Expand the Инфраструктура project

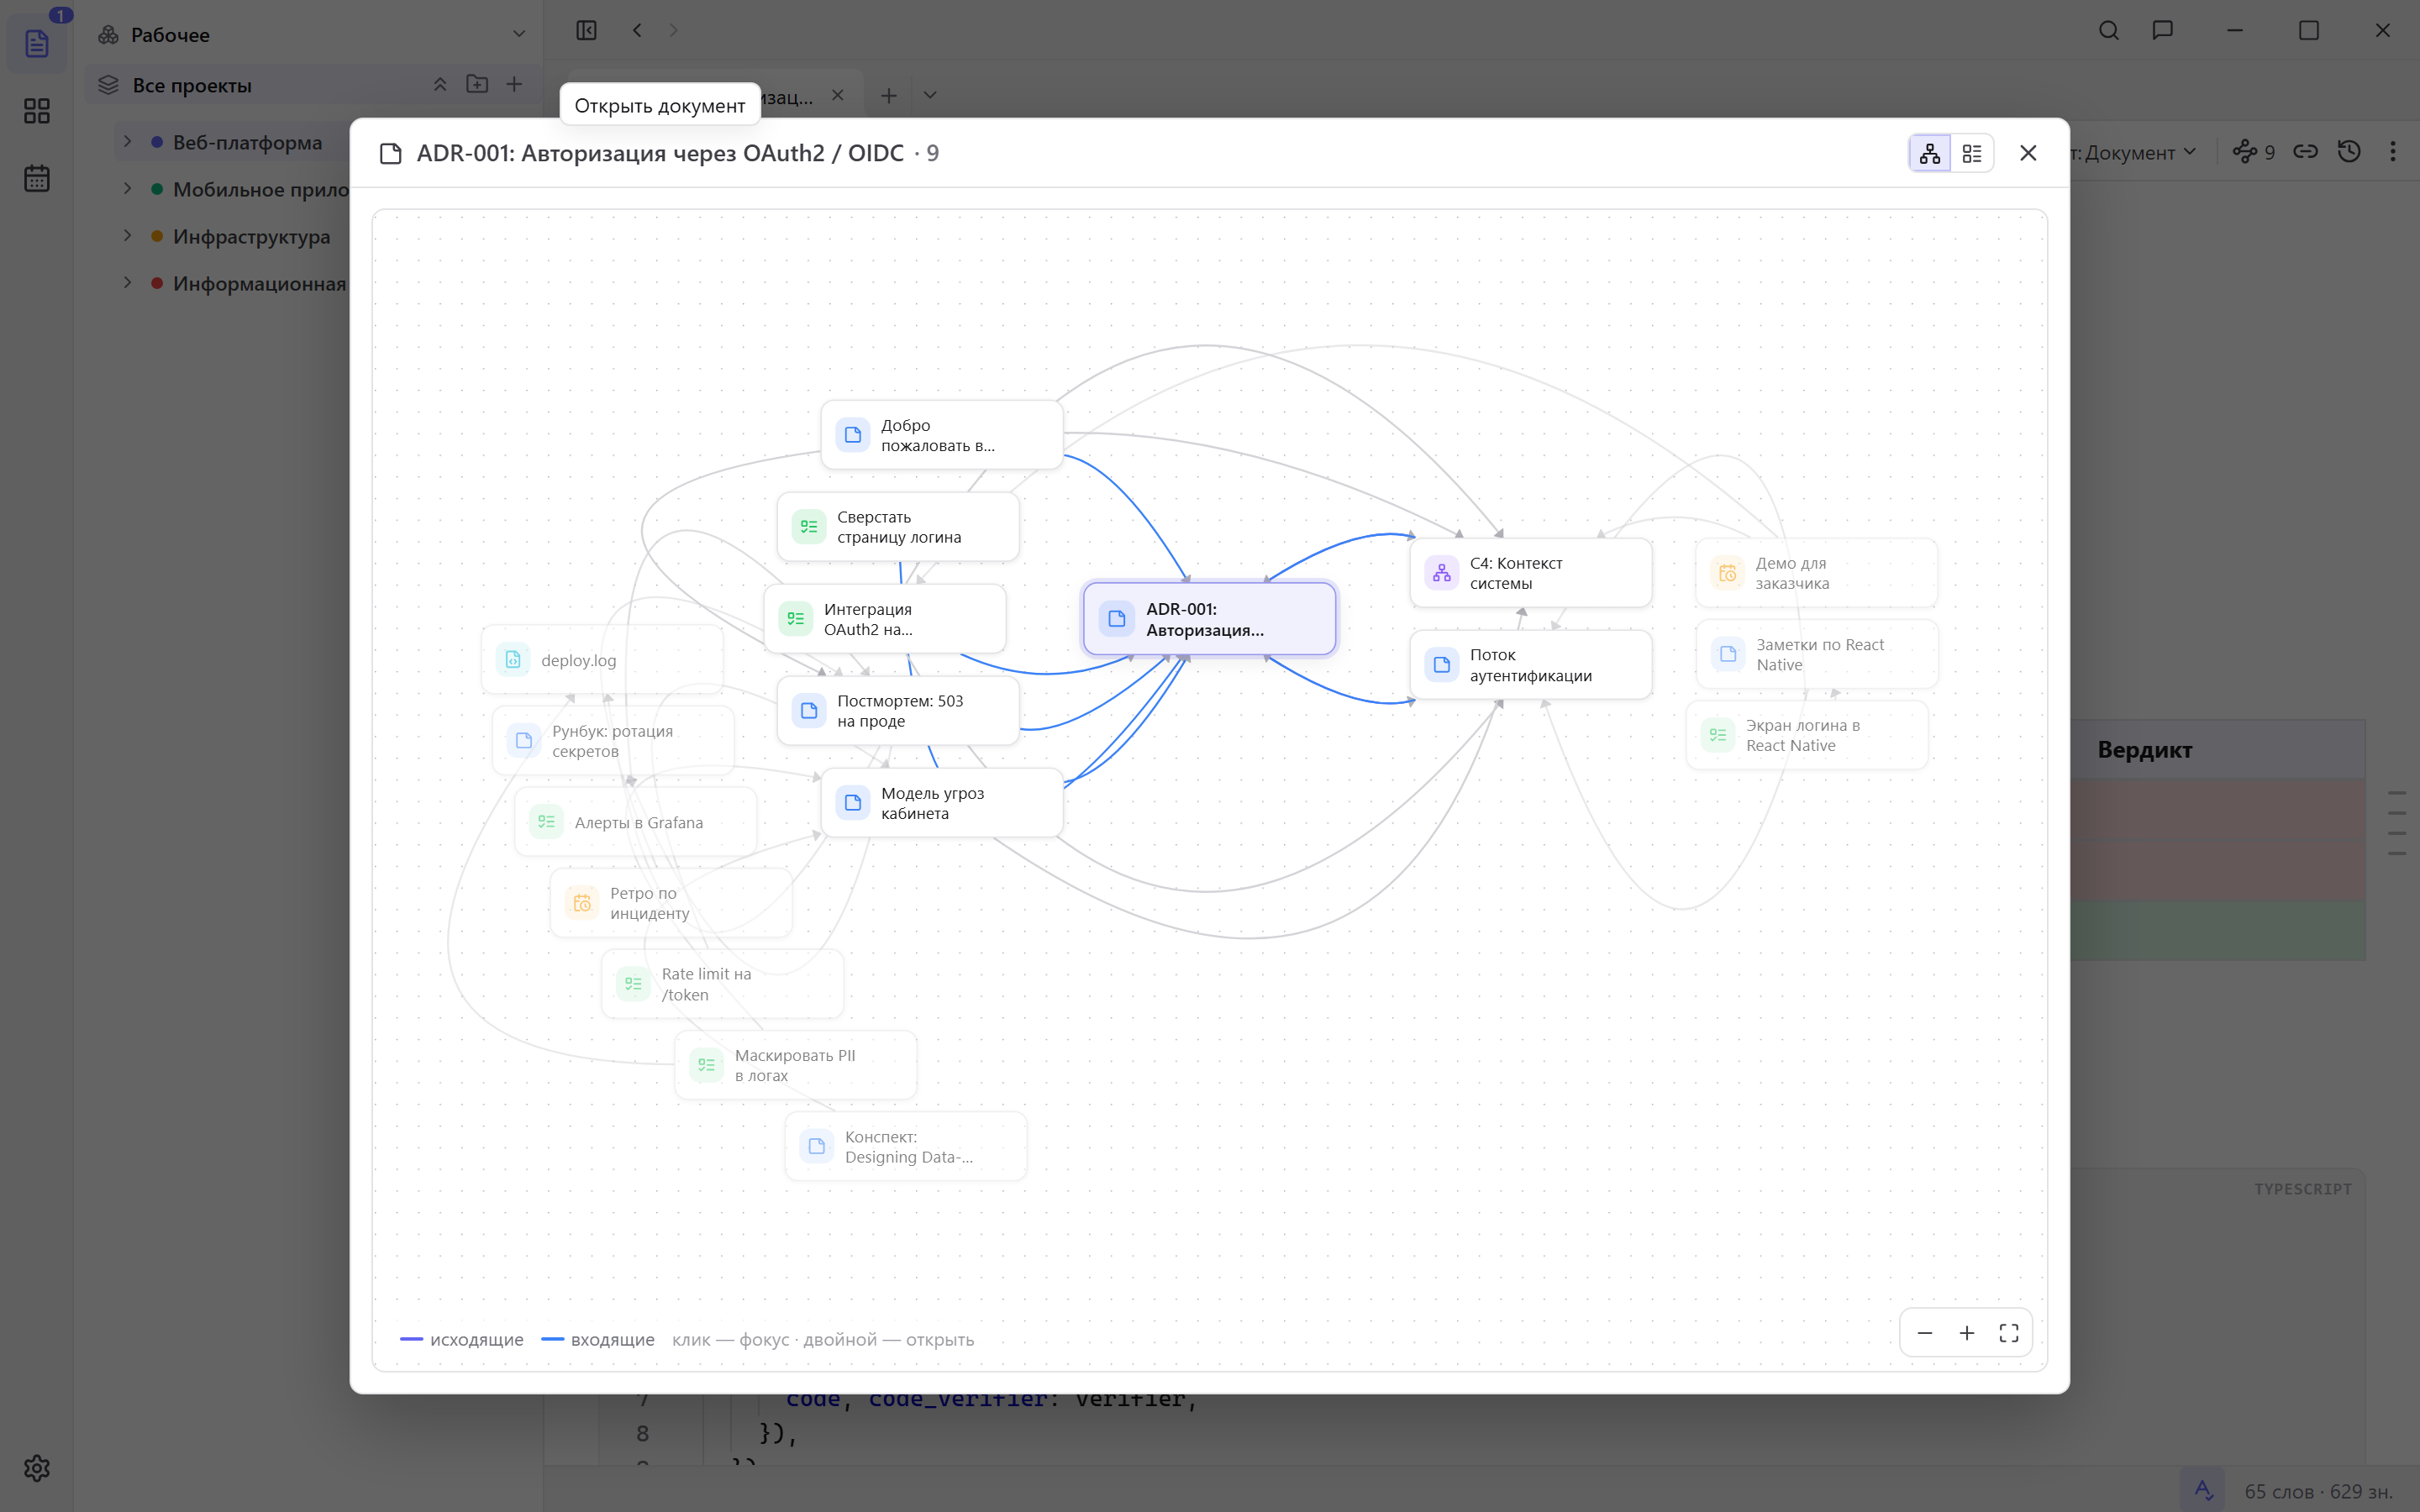pos(127,236)
